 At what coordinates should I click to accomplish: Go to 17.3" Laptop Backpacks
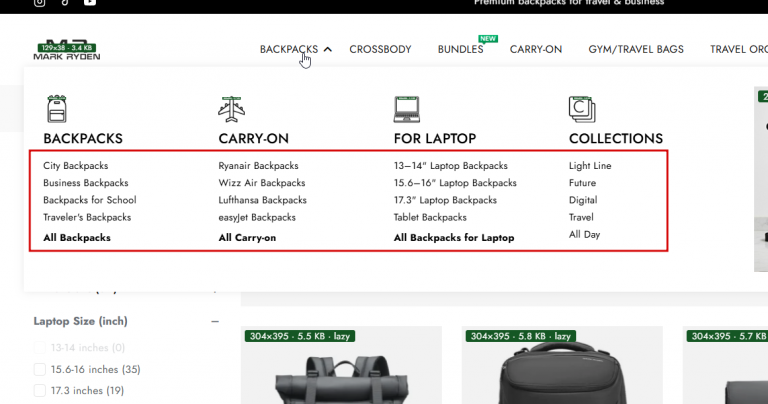(445, 200)
